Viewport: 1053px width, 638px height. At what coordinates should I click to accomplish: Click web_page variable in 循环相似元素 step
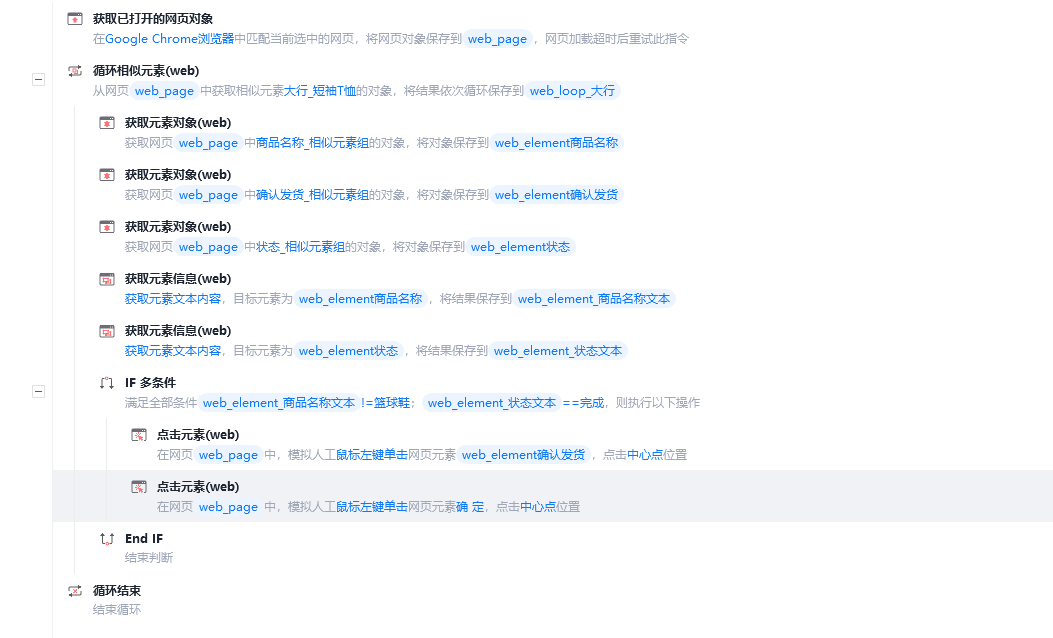tap(164, 91)
